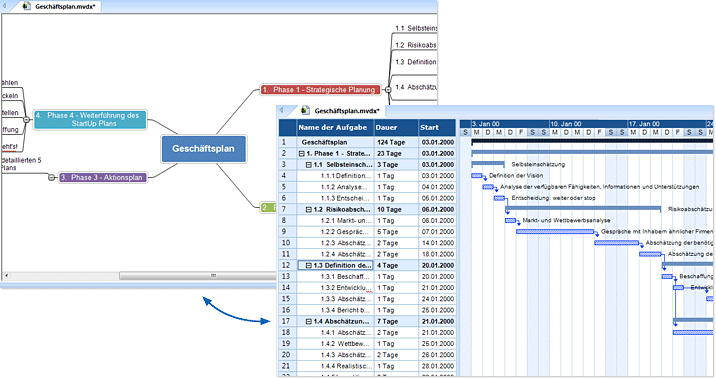
Task: Click the document icon on the mind map tab
Action: [26, 6]
